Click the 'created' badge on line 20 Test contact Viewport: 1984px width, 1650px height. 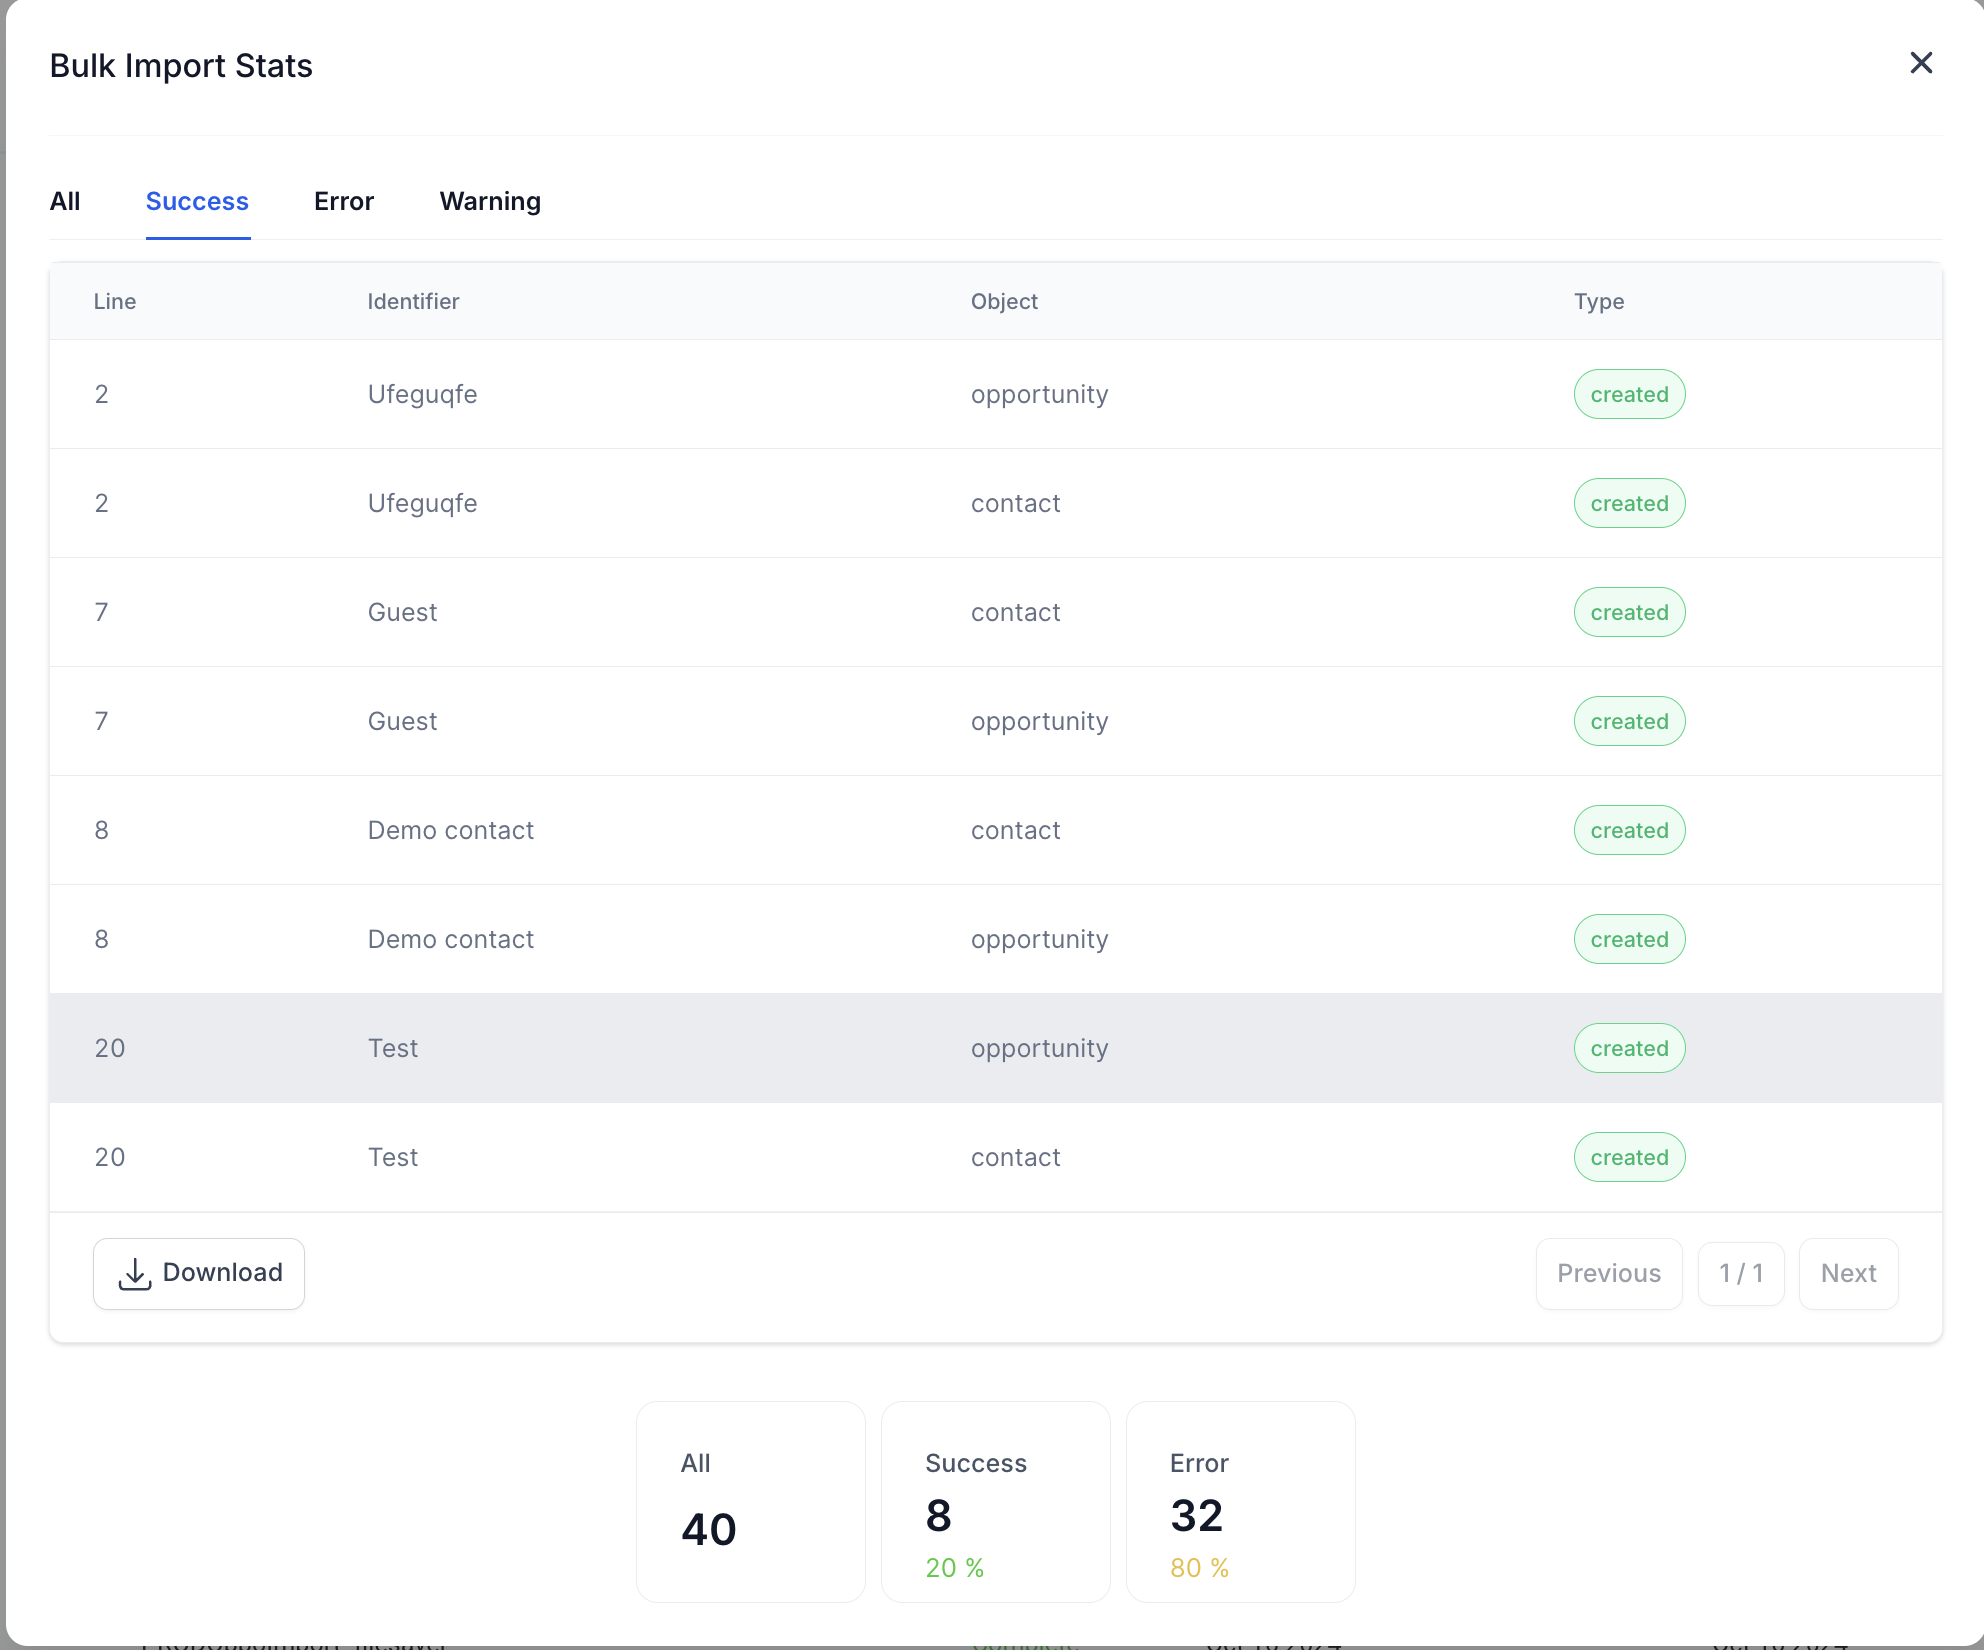click(1629, 1157)
